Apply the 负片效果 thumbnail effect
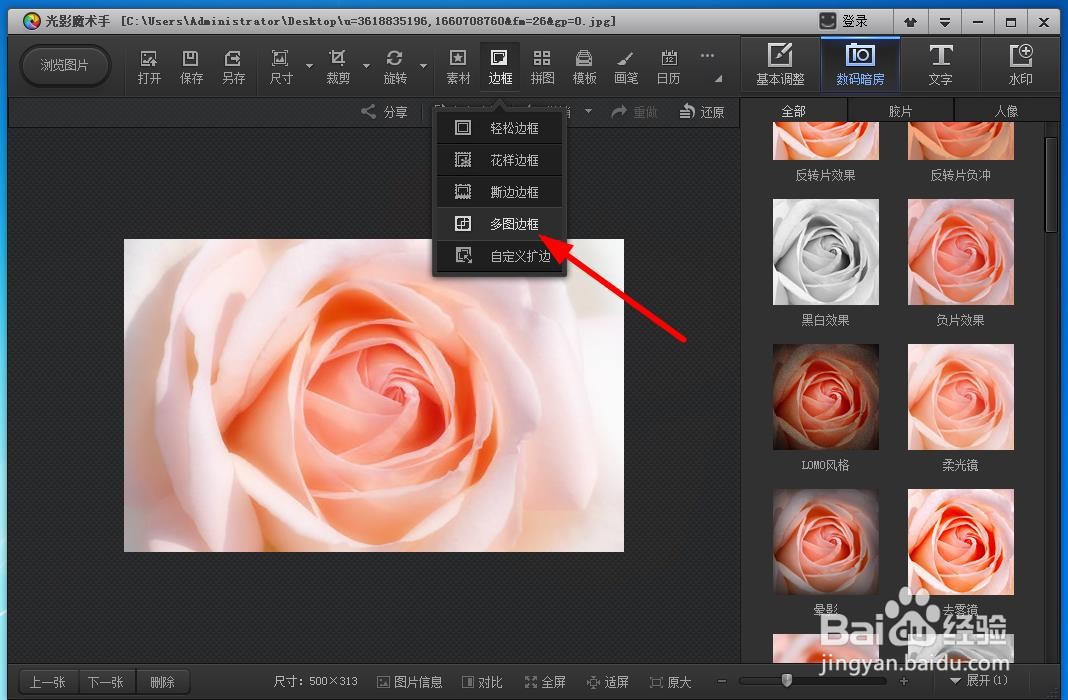This screenshot has width=1068, height=700. [960, 252]
